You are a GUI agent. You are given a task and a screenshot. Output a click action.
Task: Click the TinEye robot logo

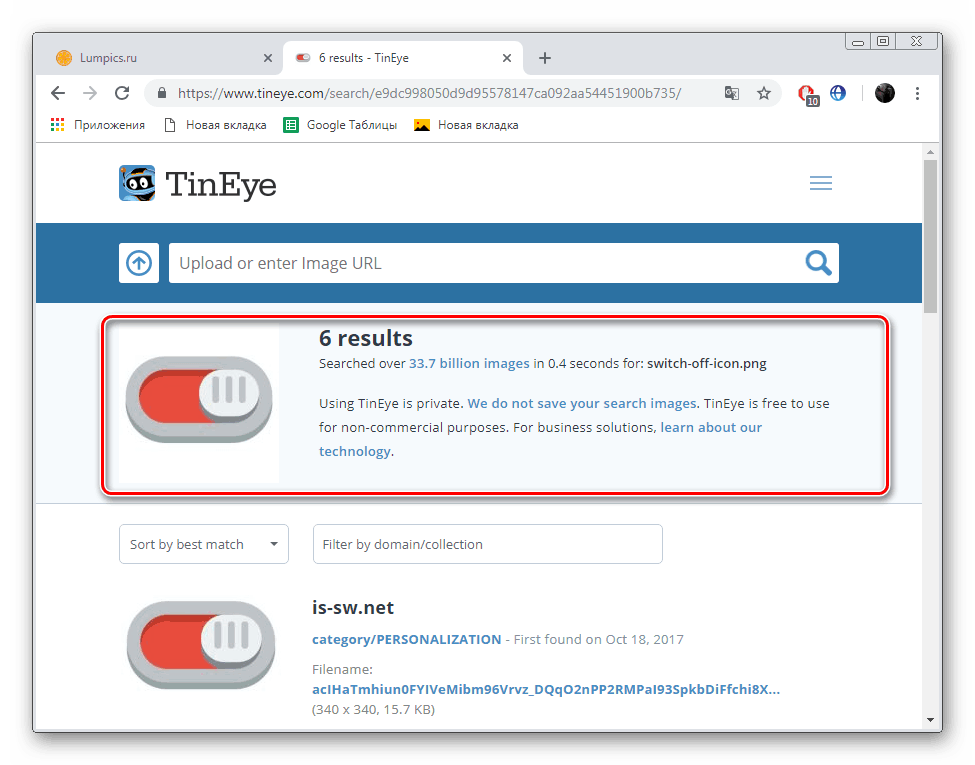click(137, 183)
